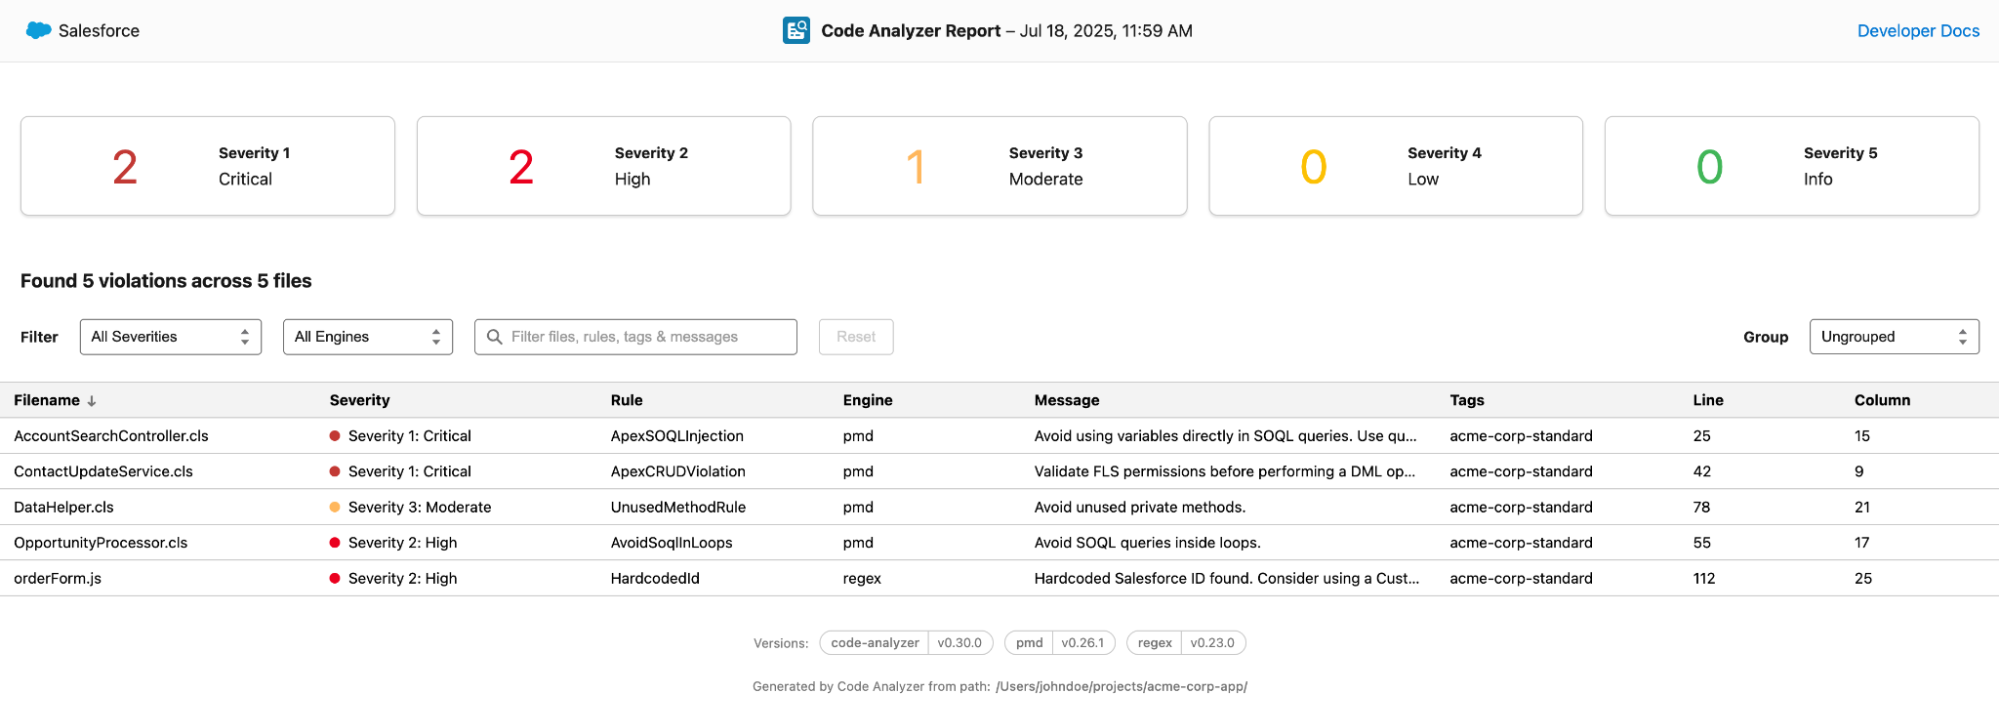
Task: Sort by the Line column header
Action: tap(1708, 400)
